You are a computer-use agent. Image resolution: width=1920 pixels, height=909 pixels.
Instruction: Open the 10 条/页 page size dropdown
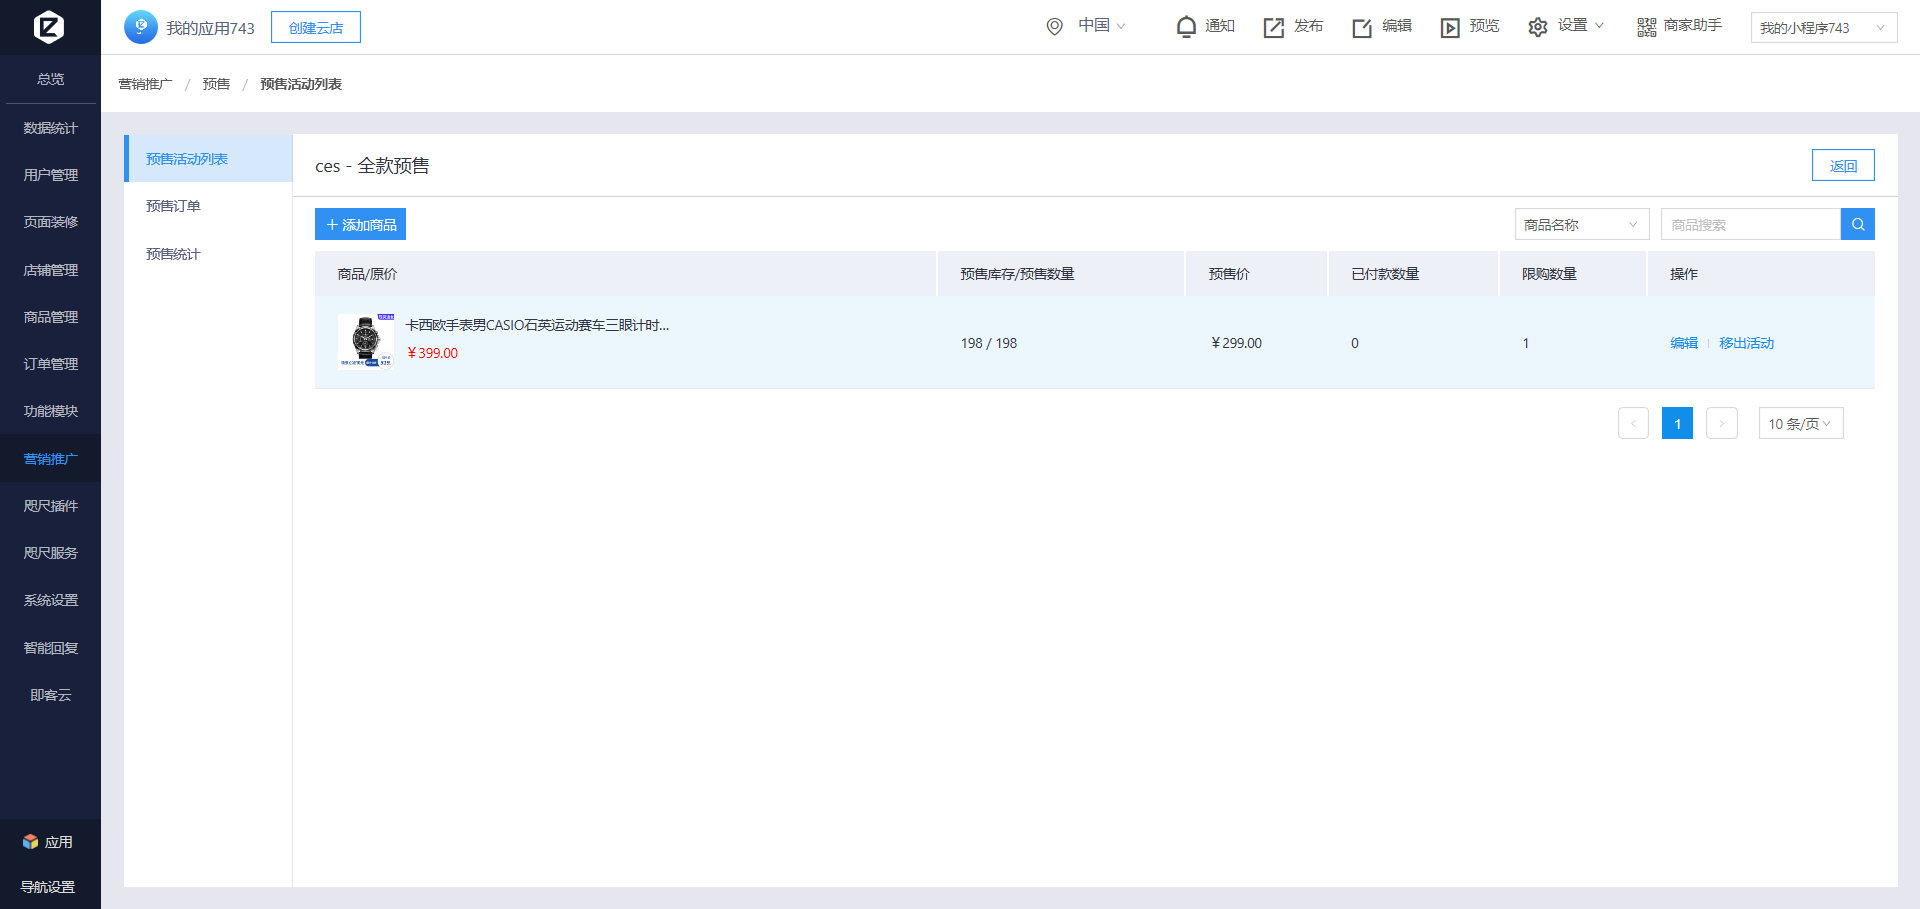click(x=1801, y=423)
